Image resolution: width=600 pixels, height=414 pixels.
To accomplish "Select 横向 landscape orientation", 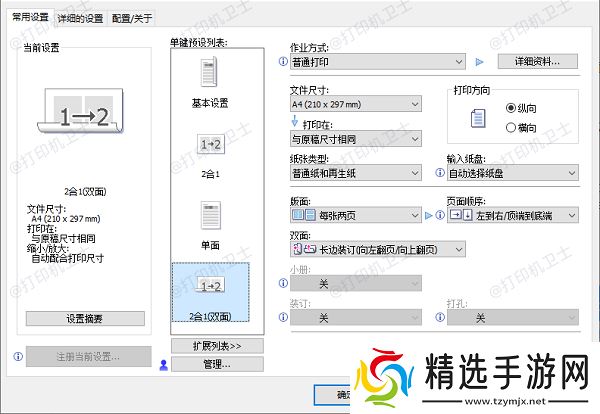I will click(521, 127).
